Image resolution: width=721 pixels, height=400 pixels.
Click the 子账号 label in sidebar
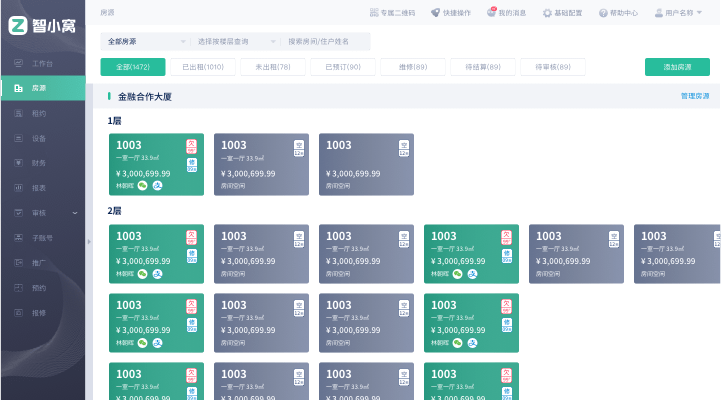(42, 238)
